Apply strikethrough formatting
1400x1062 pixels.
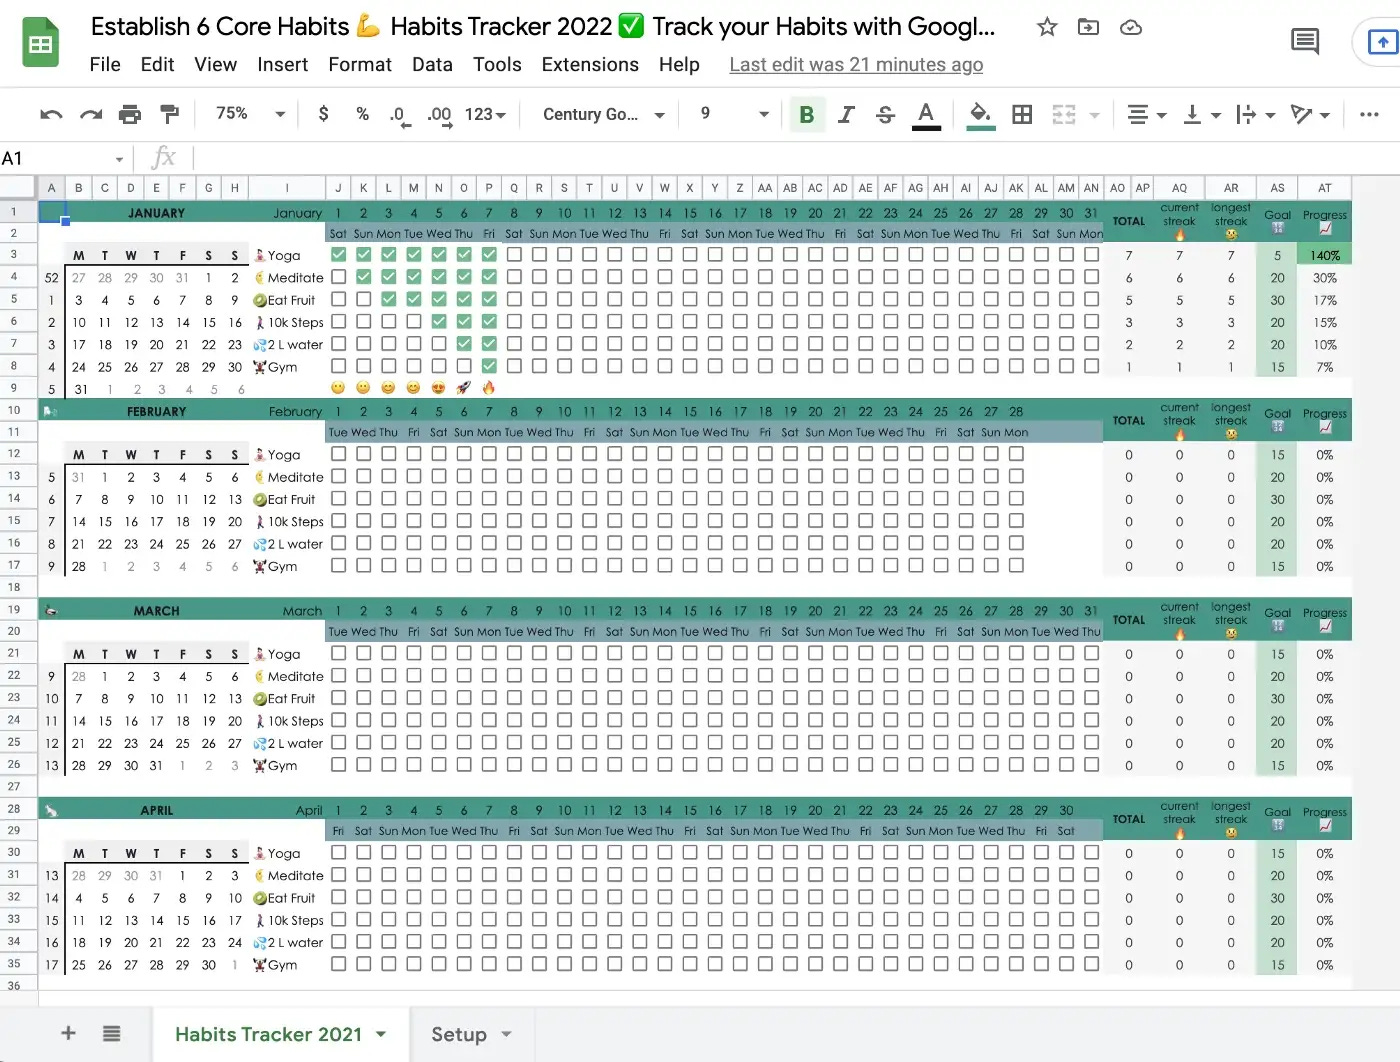pyautogui.click(x=885, y=115)
